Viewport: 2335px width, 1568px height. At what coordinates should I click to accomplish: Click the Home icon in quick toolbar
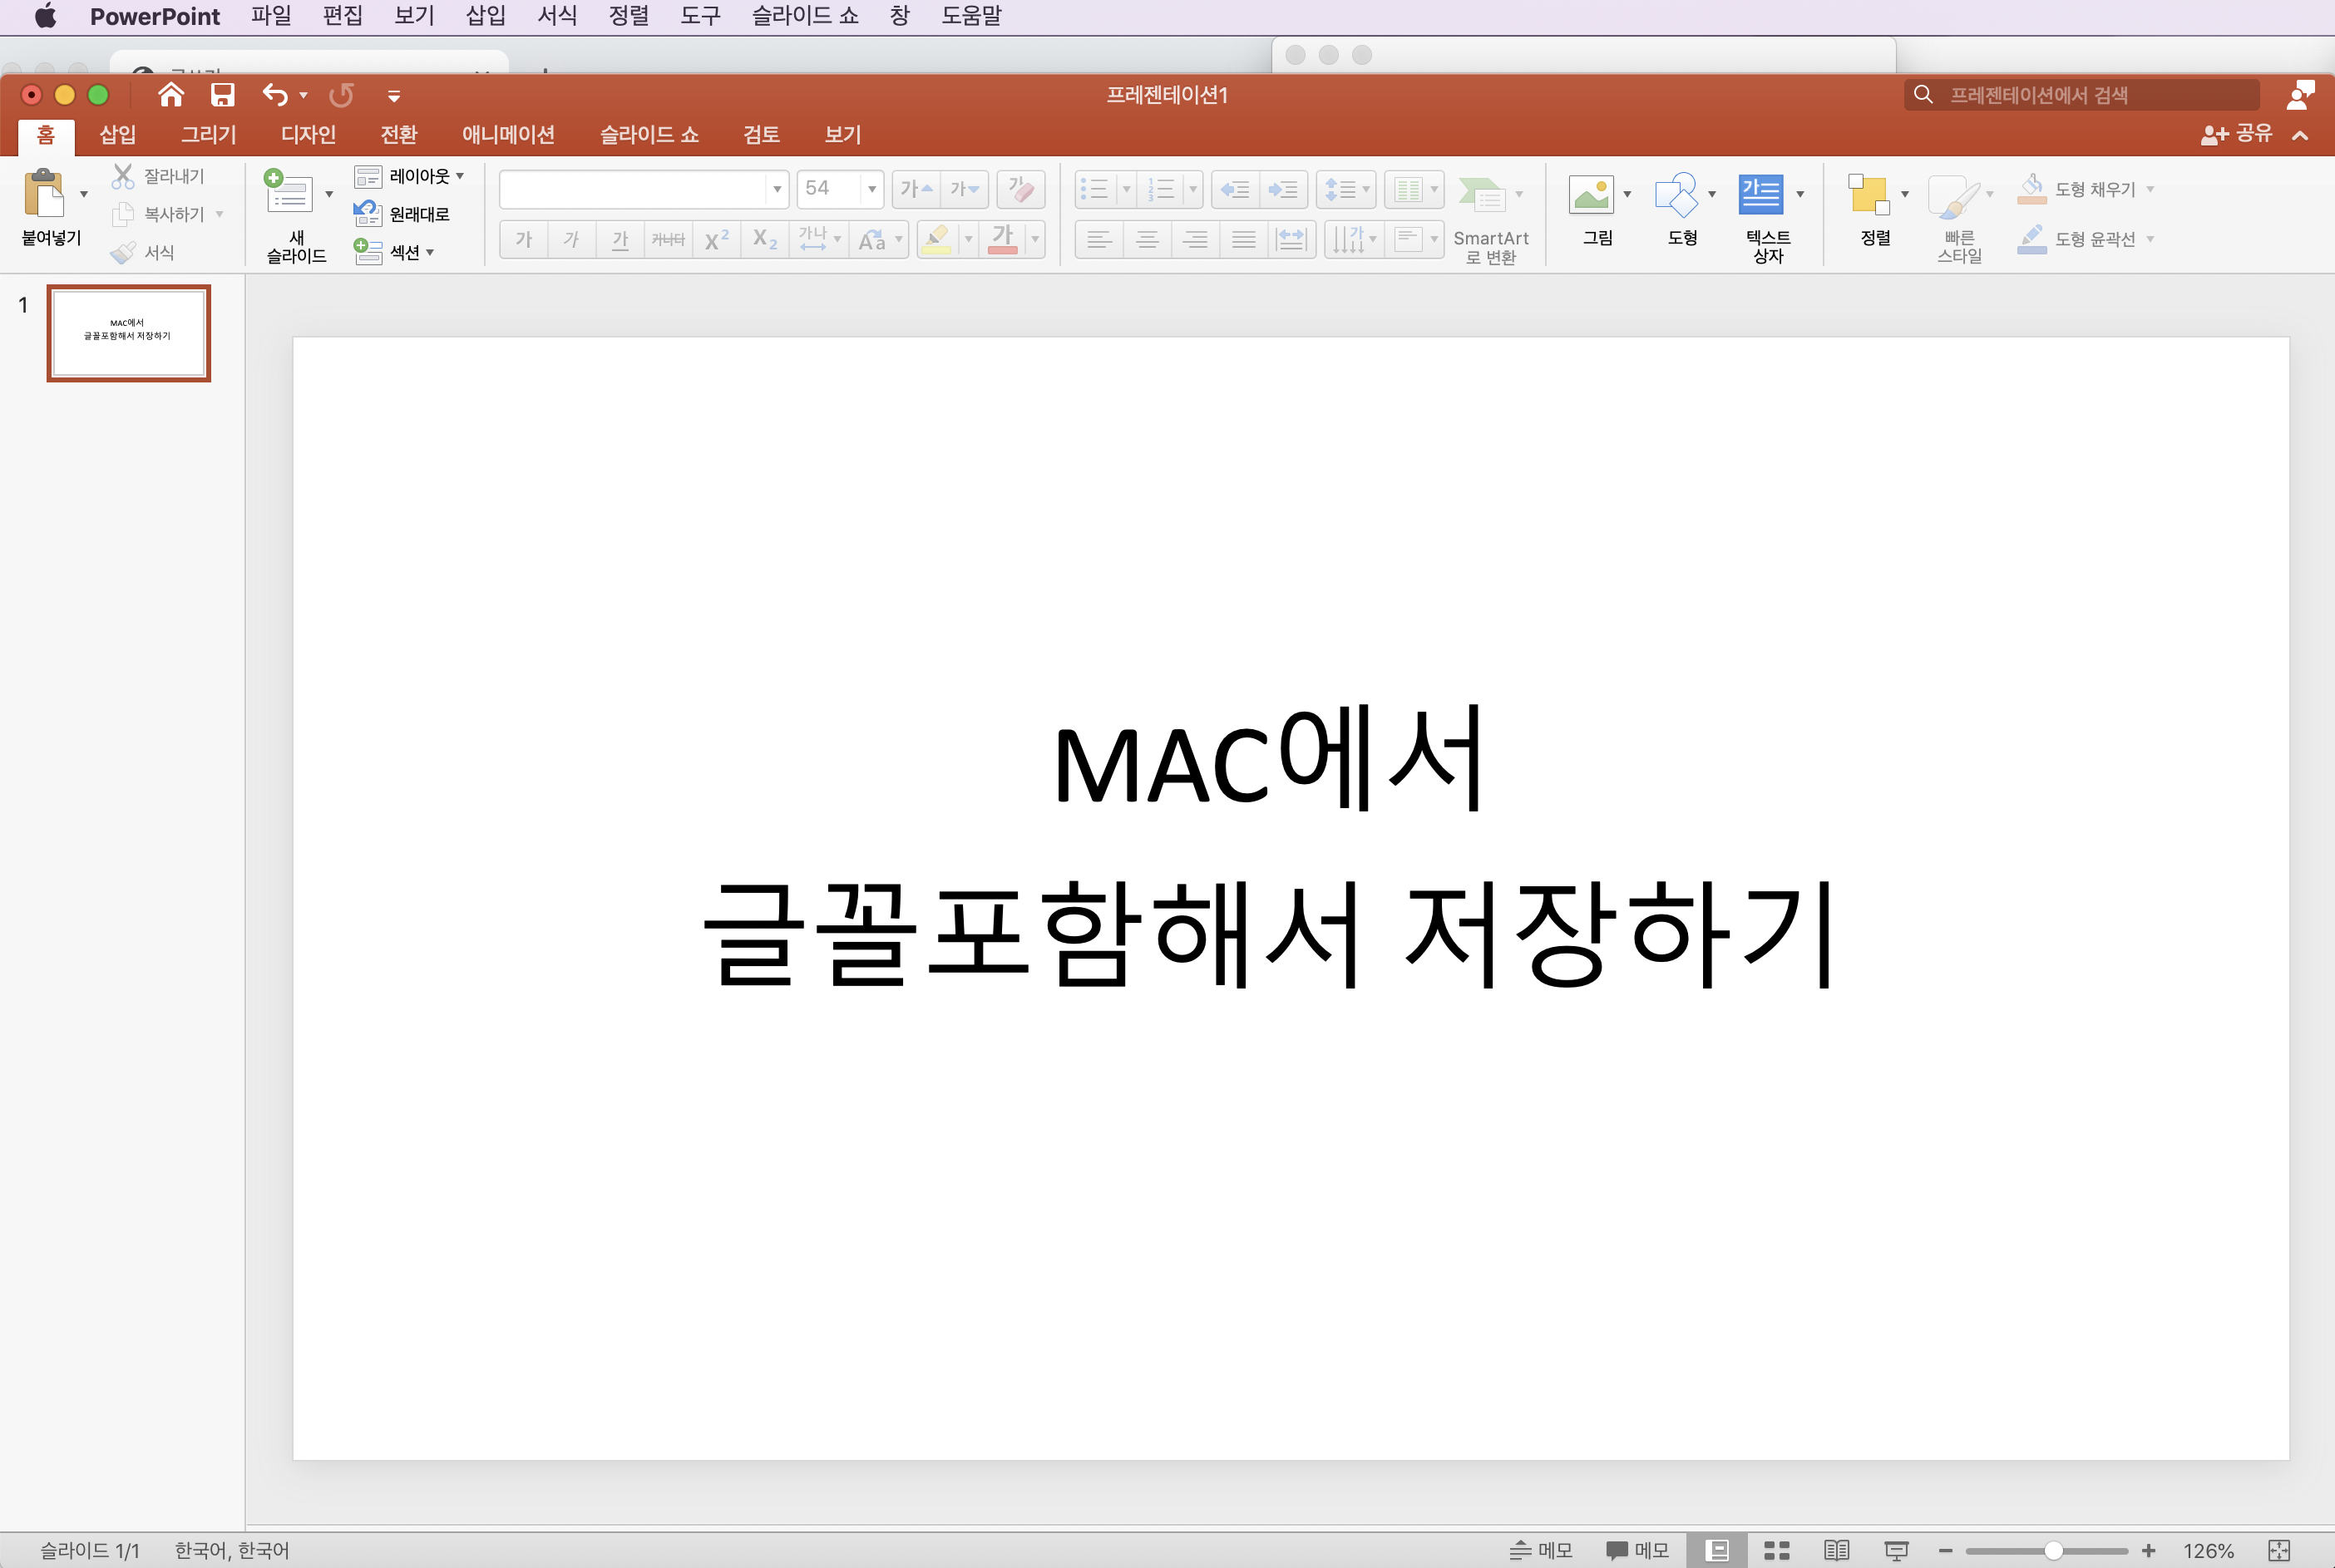pos(171,95)
